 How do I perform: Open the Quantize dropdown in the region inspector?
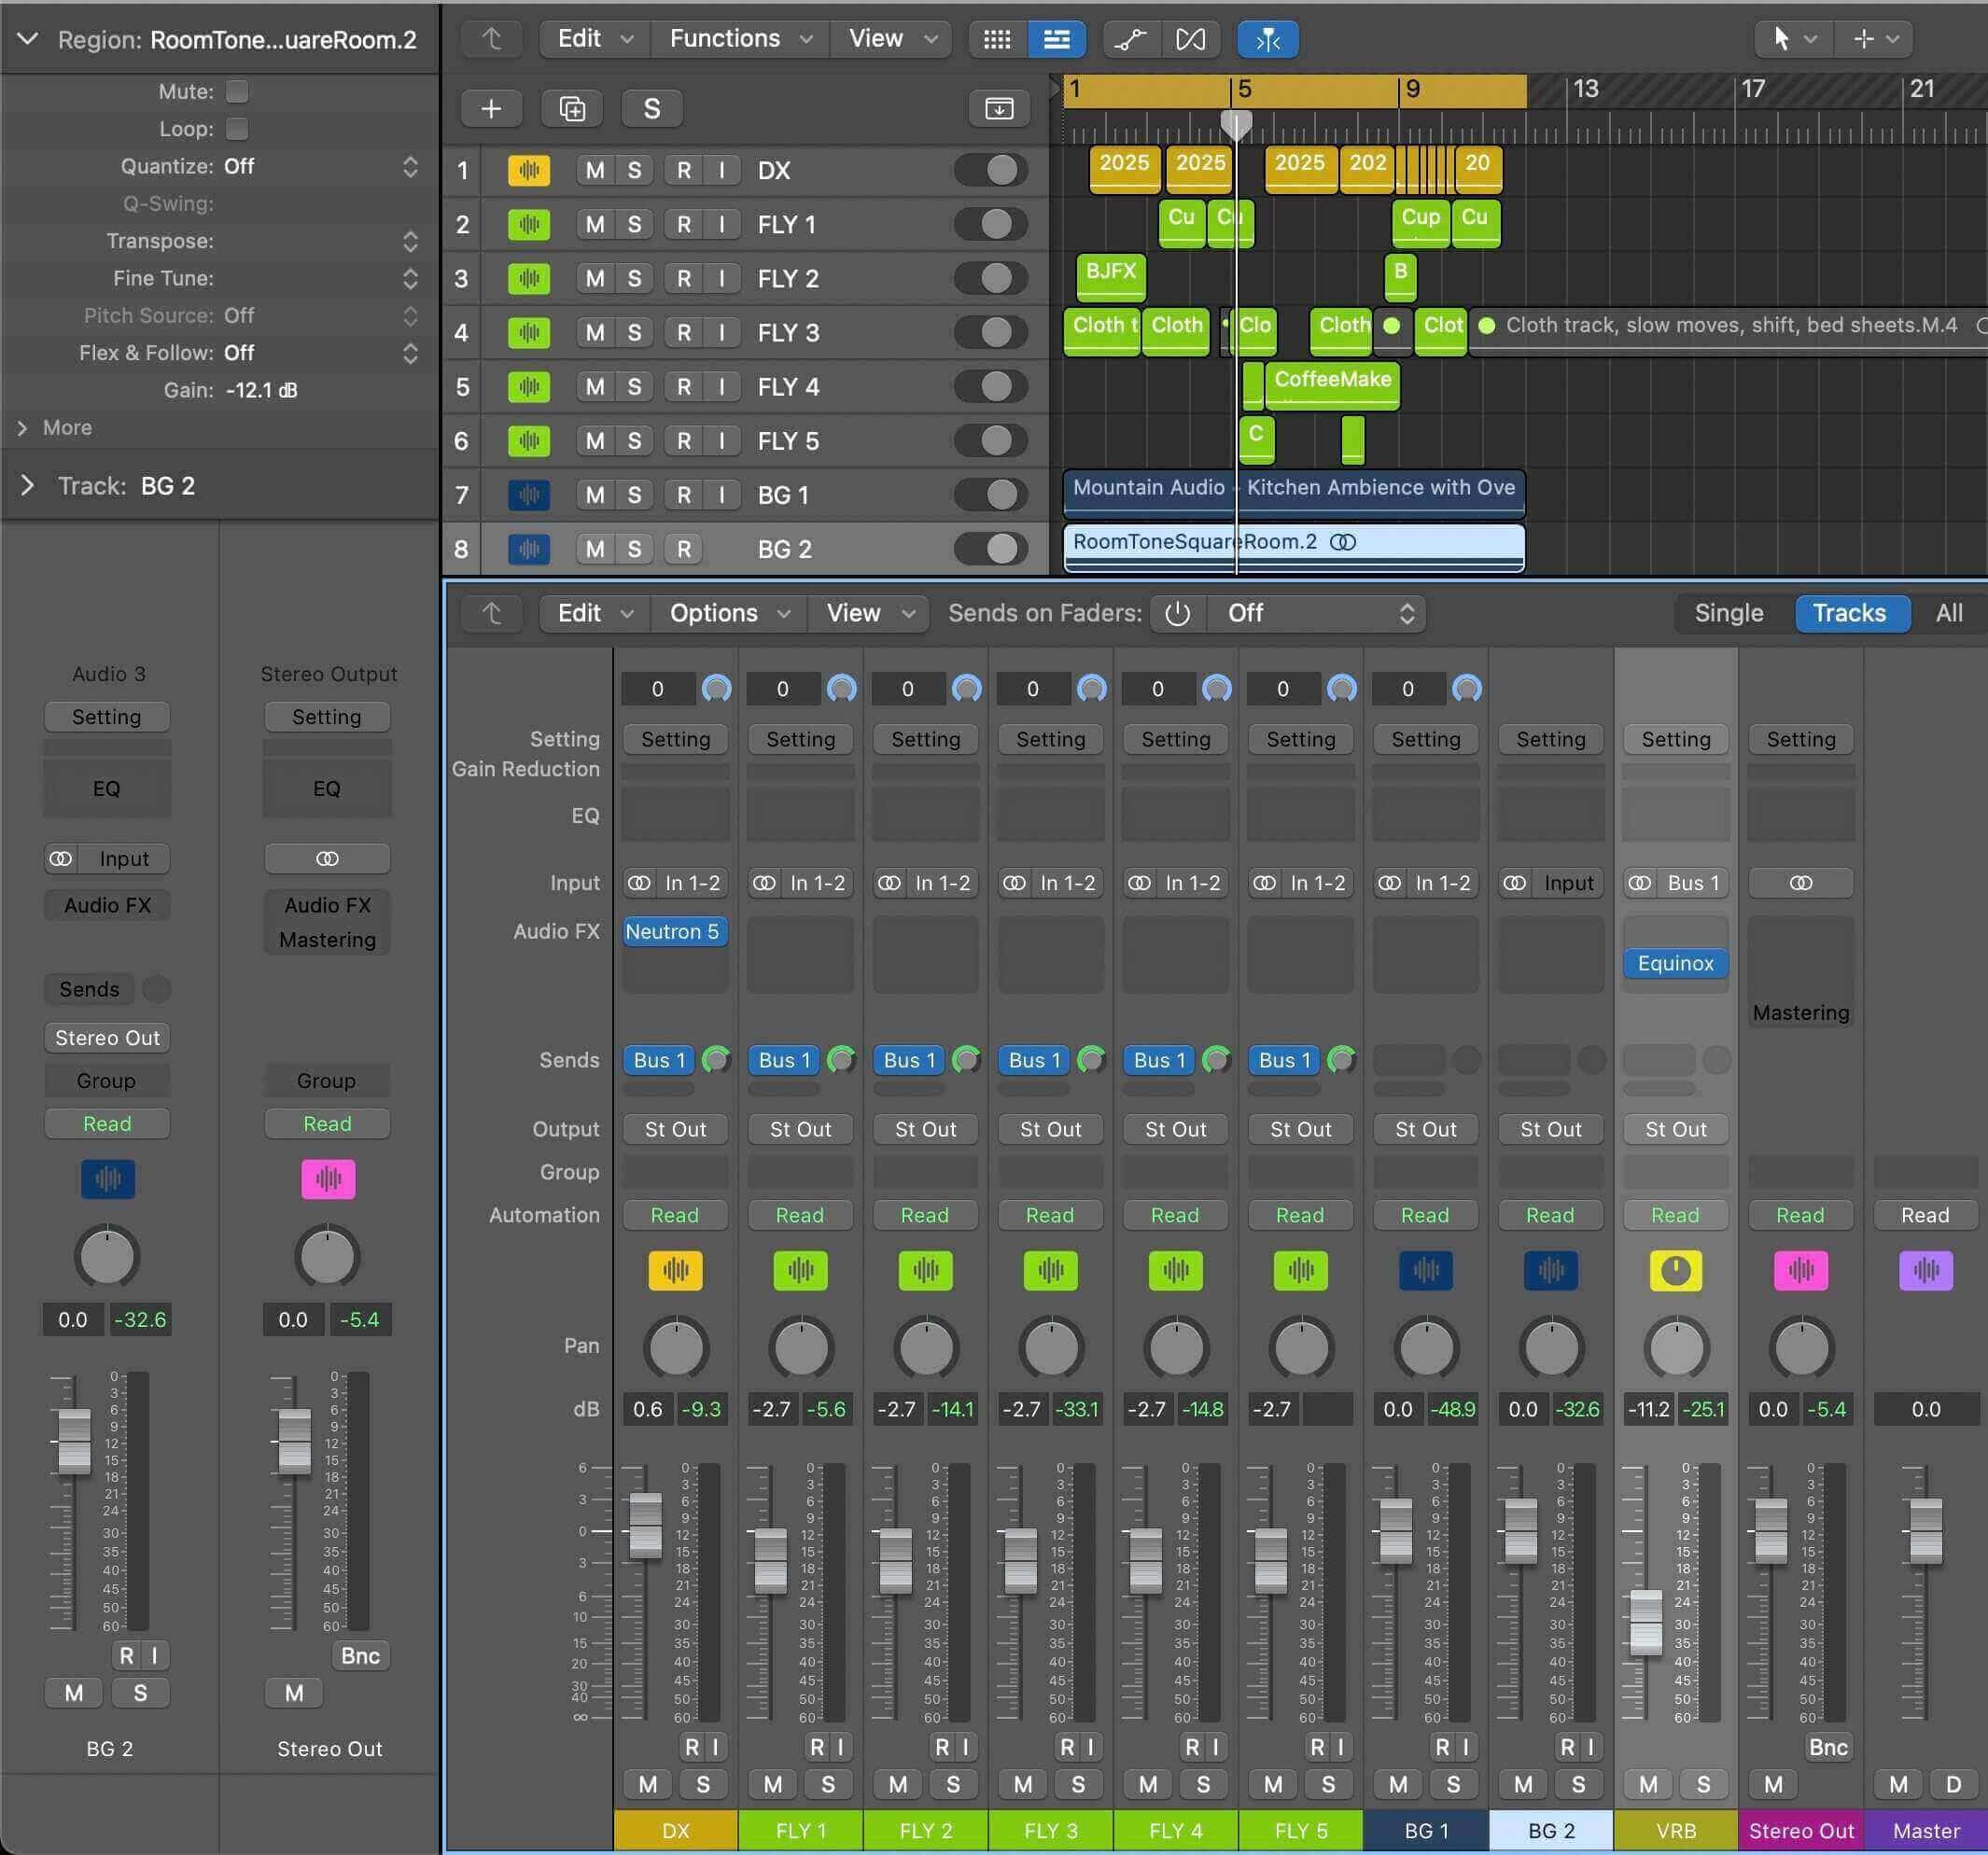(x=320, y=166)
